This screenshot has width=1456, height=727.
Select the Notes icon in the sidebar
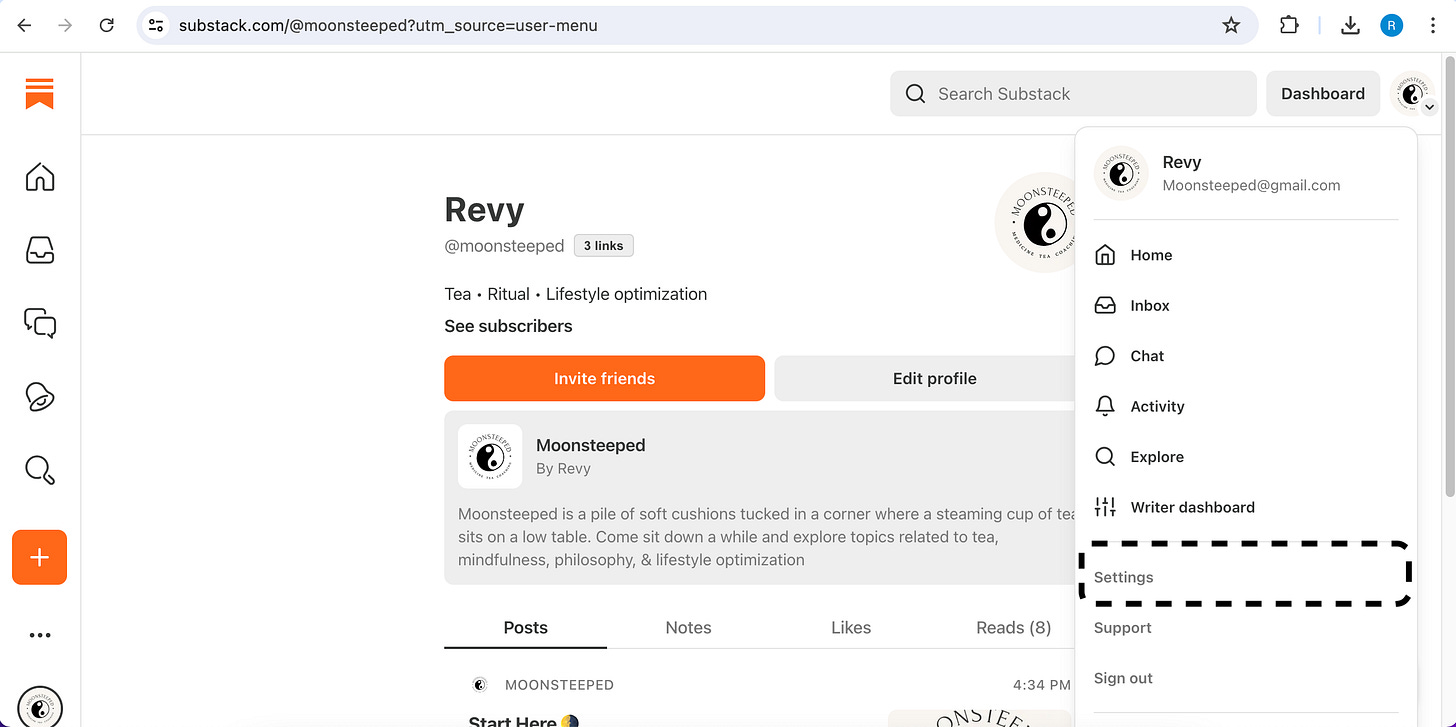(39, 396)
